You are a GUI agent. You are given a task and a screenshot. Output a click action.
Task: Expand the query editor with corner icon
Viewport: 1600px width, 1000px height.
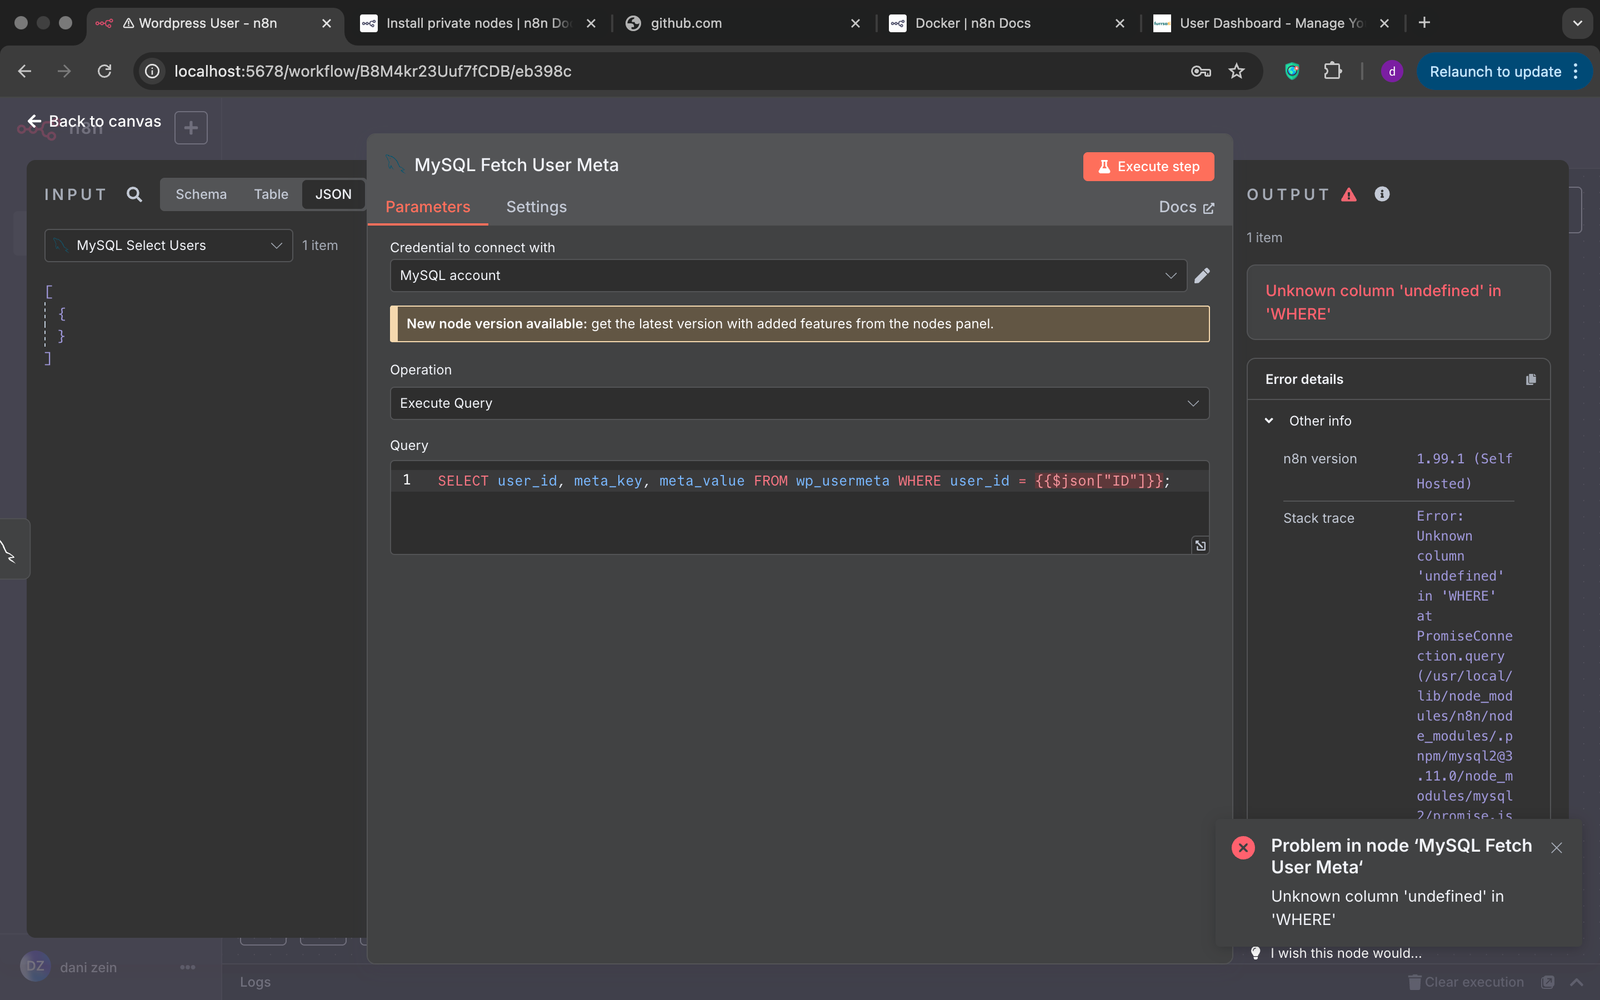(x=1200, y=545)
